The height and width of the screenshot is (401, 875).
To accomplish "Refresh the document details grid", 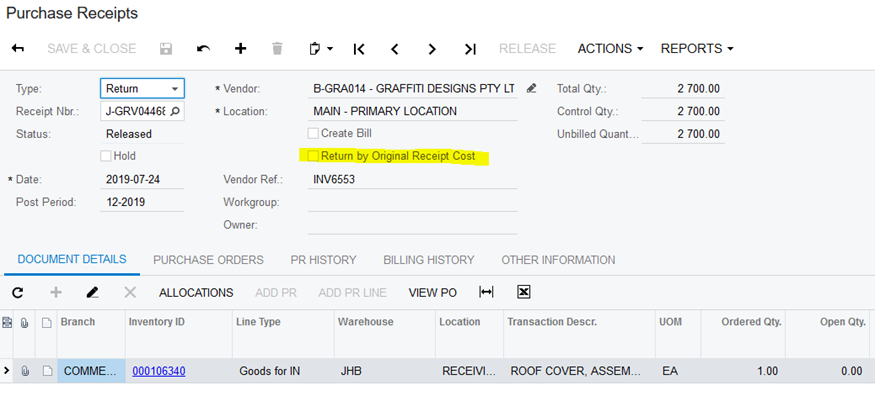I will click(17, 292).
